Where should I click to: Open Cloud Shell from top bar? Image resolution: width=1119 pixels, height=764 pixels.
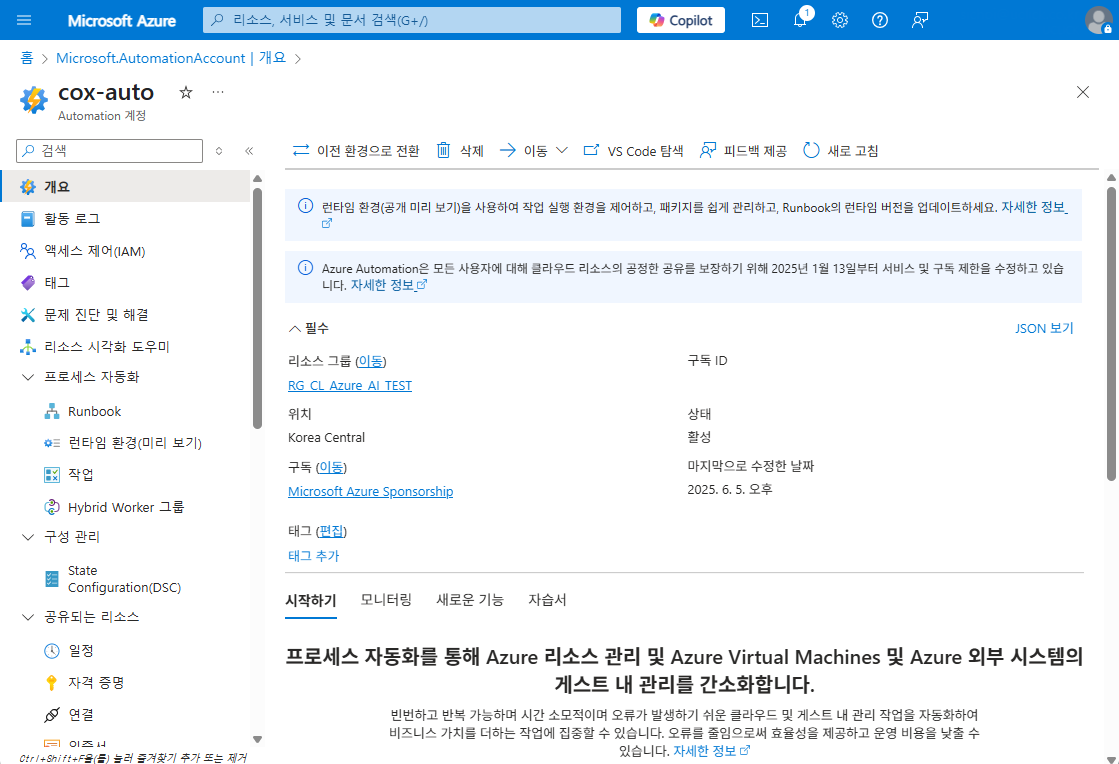pyautogui.click(x=760, y=20)
